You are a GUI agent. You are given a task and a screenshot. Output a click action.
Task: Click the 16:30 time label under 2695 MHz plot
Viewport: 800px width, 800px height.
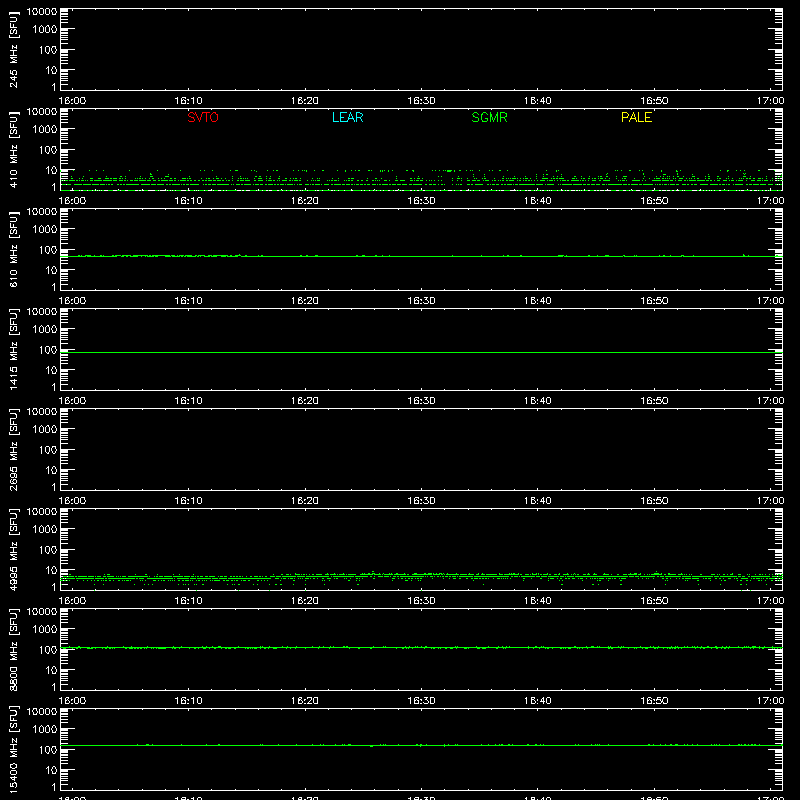pyautogui.click(x=421, y=501)
